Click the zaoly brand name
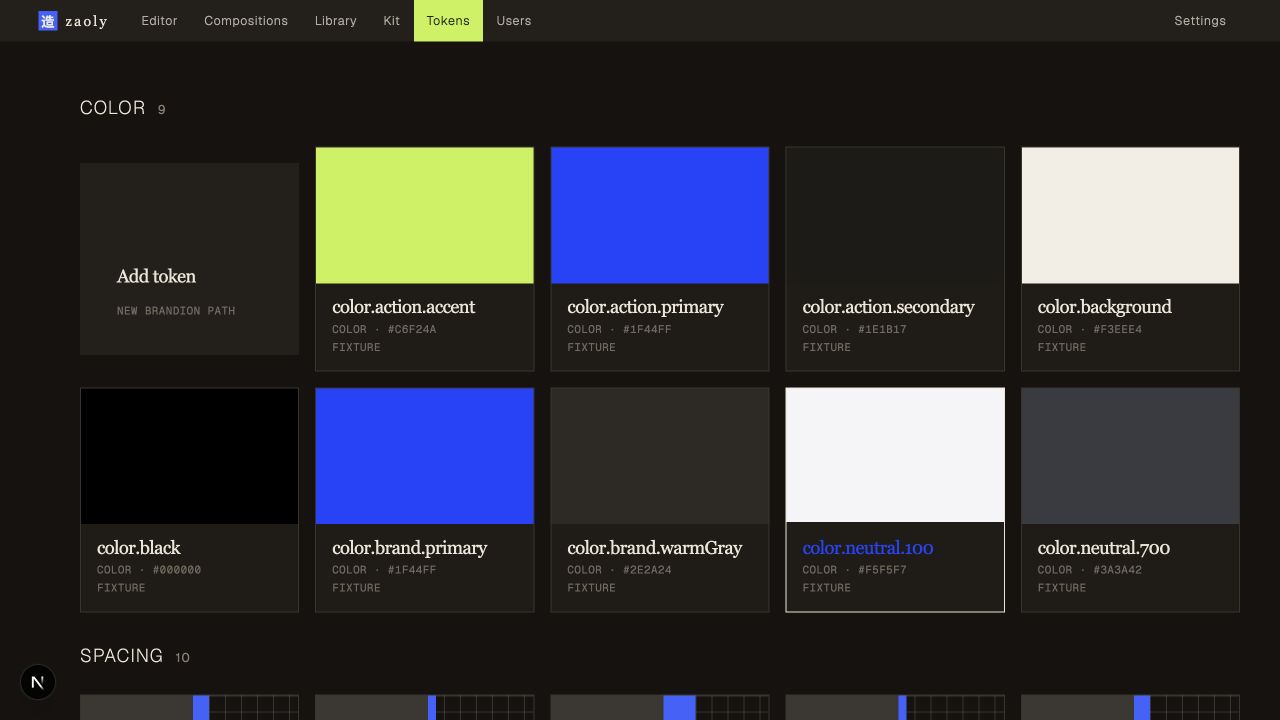The image size is (1280, 720). coord(86,21)
